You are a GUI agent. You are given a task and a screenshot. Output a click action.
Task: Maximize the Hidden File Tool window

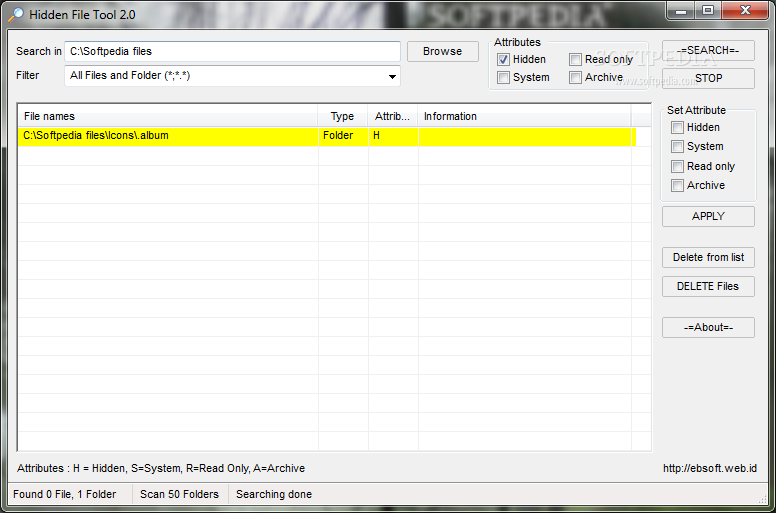708,11
